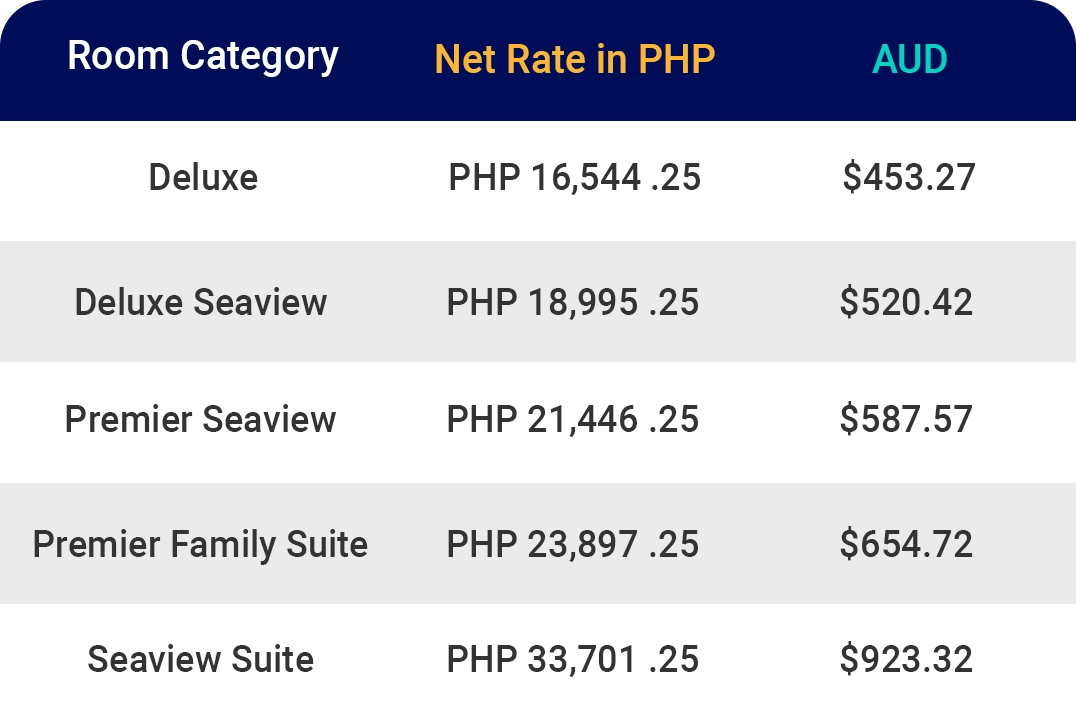Click the PHP 33,701 .25 rate
The height and width of the screenshot is (724, 1076).
click(572, 659)
